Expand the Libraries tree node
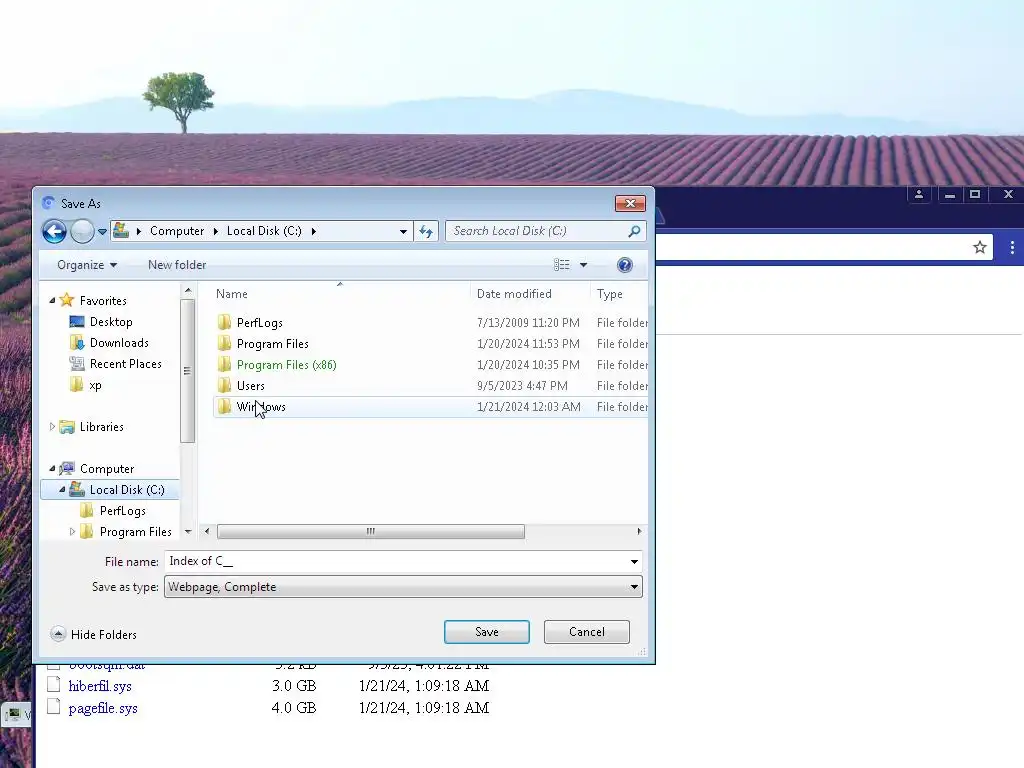1024x768 pixels. 52,426
